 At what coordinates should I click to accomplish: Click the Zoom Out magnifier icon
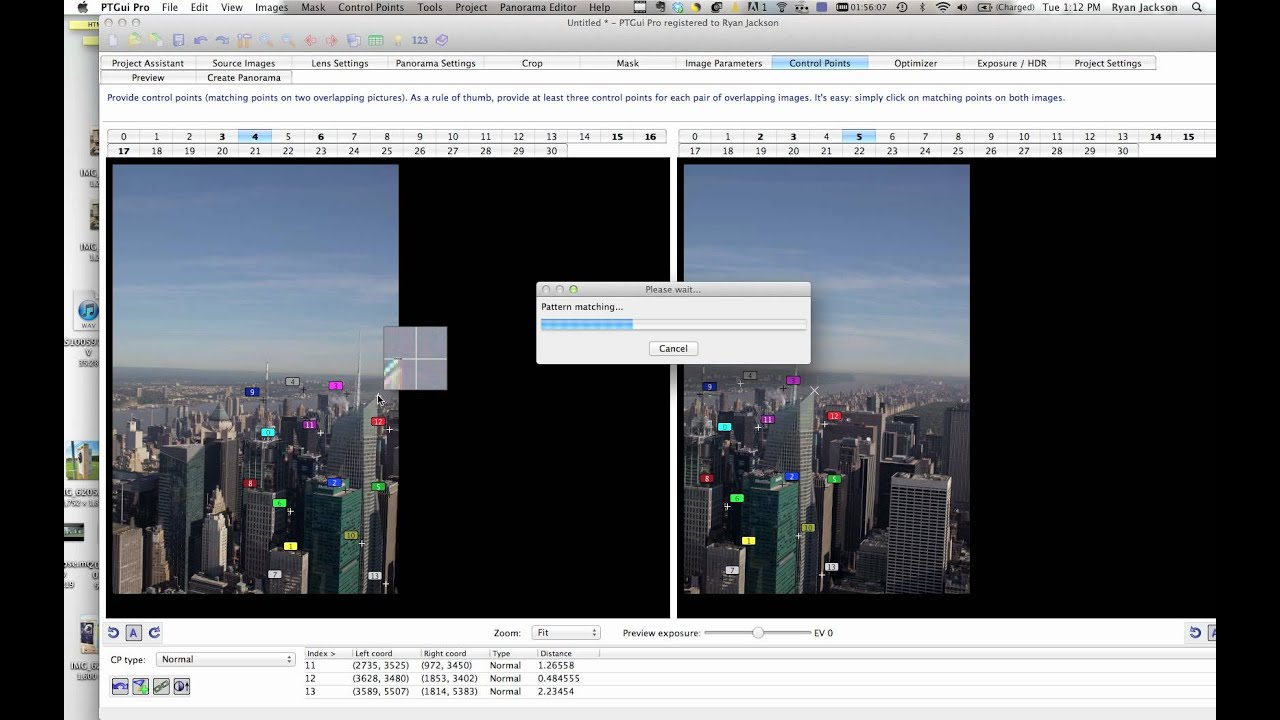[288, 40]
